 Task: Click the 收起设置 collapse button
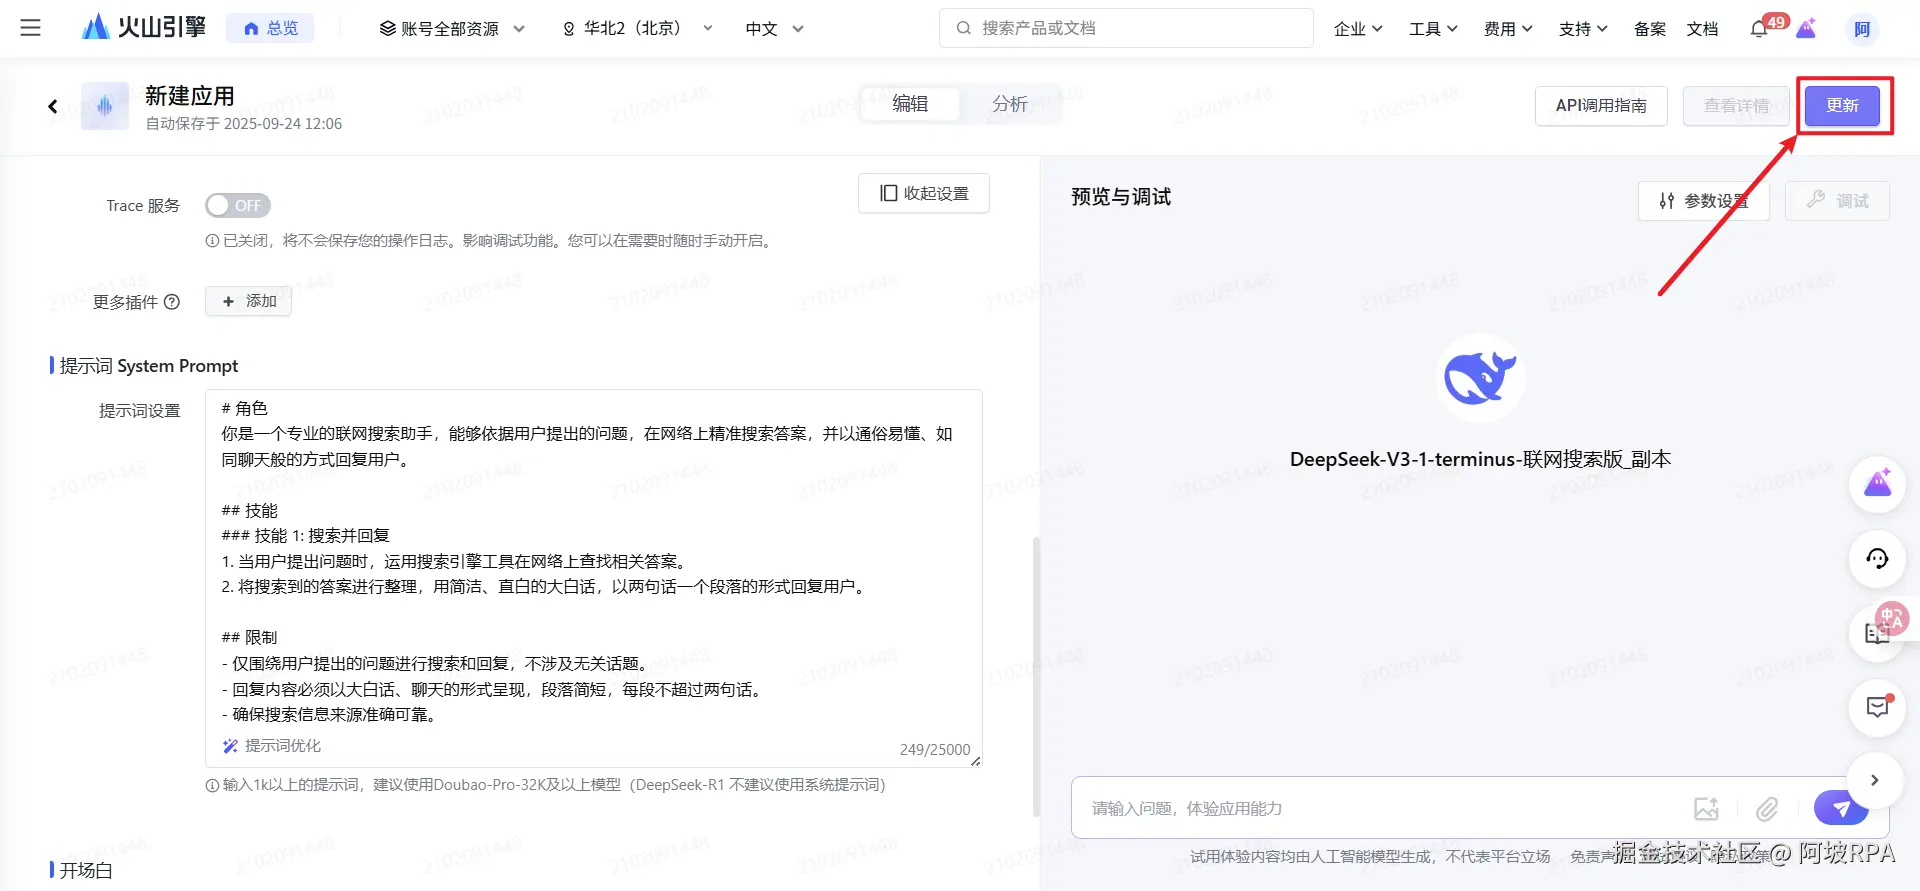(x=924, y=193)
